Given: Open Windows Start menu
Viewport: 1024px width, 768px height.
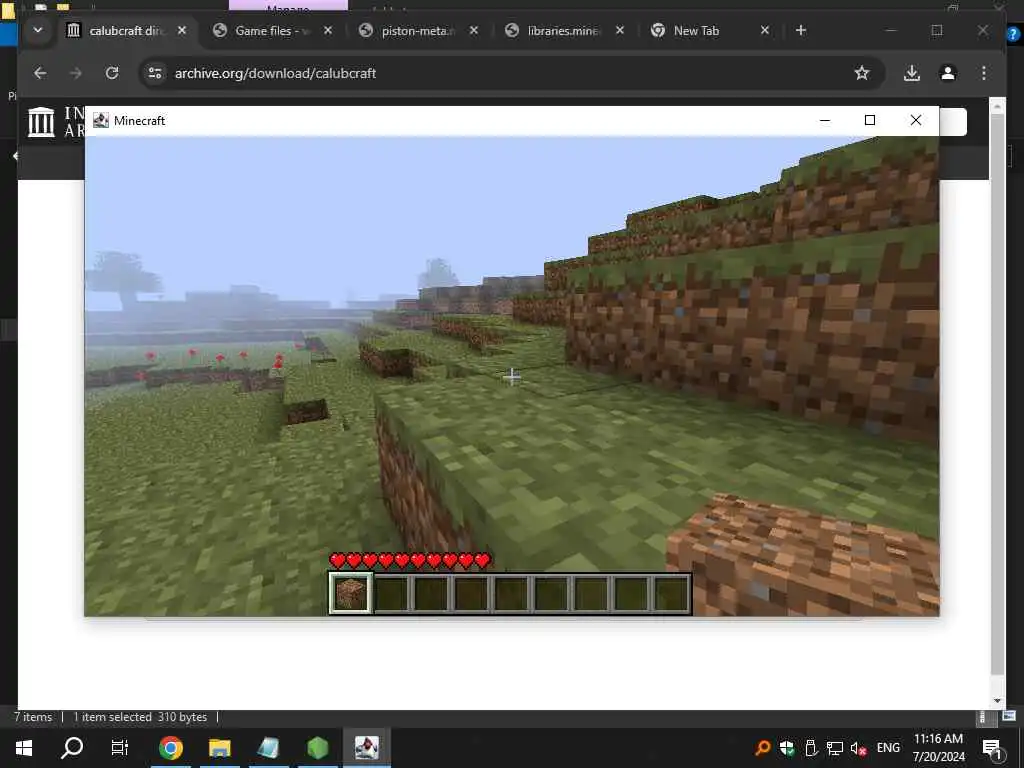Looking at the screenshot, I should tap(24, 748).
